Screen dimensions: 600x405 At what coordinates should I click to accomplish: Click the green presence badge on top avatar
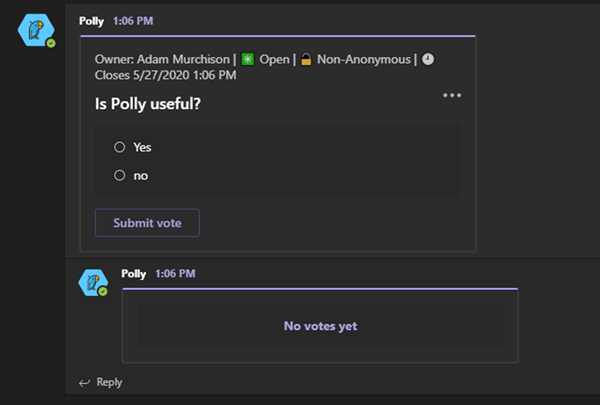pos(51,43)
